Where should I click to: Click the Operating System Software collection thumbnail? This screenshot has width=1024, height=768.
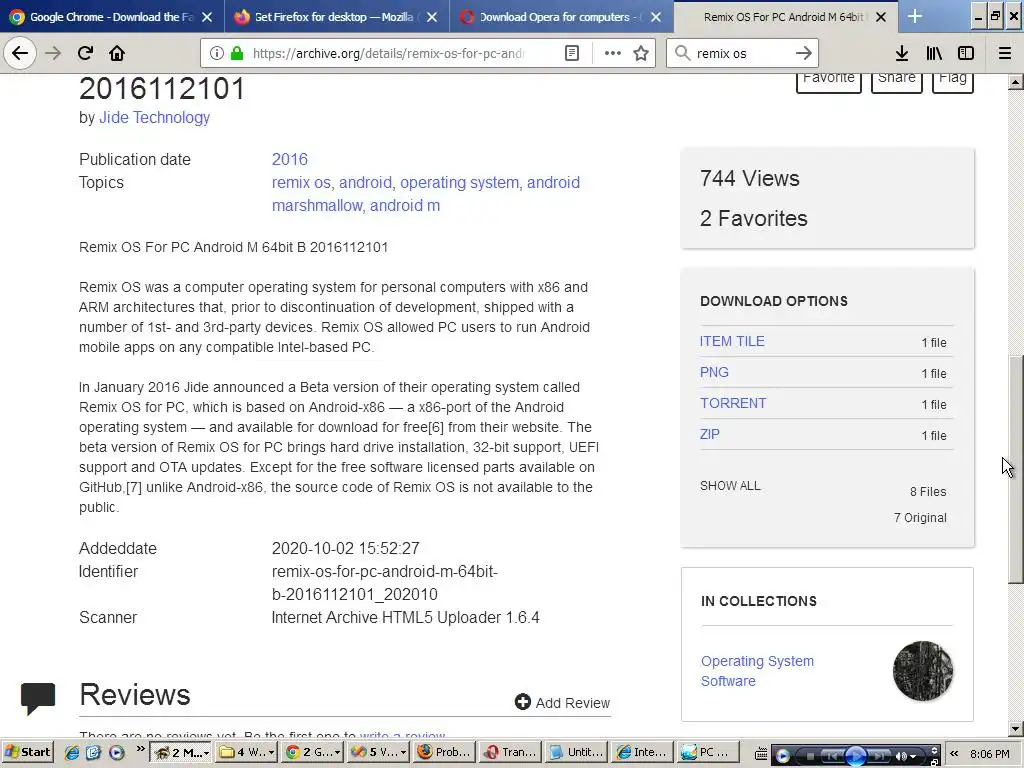(x=923, y=671)
